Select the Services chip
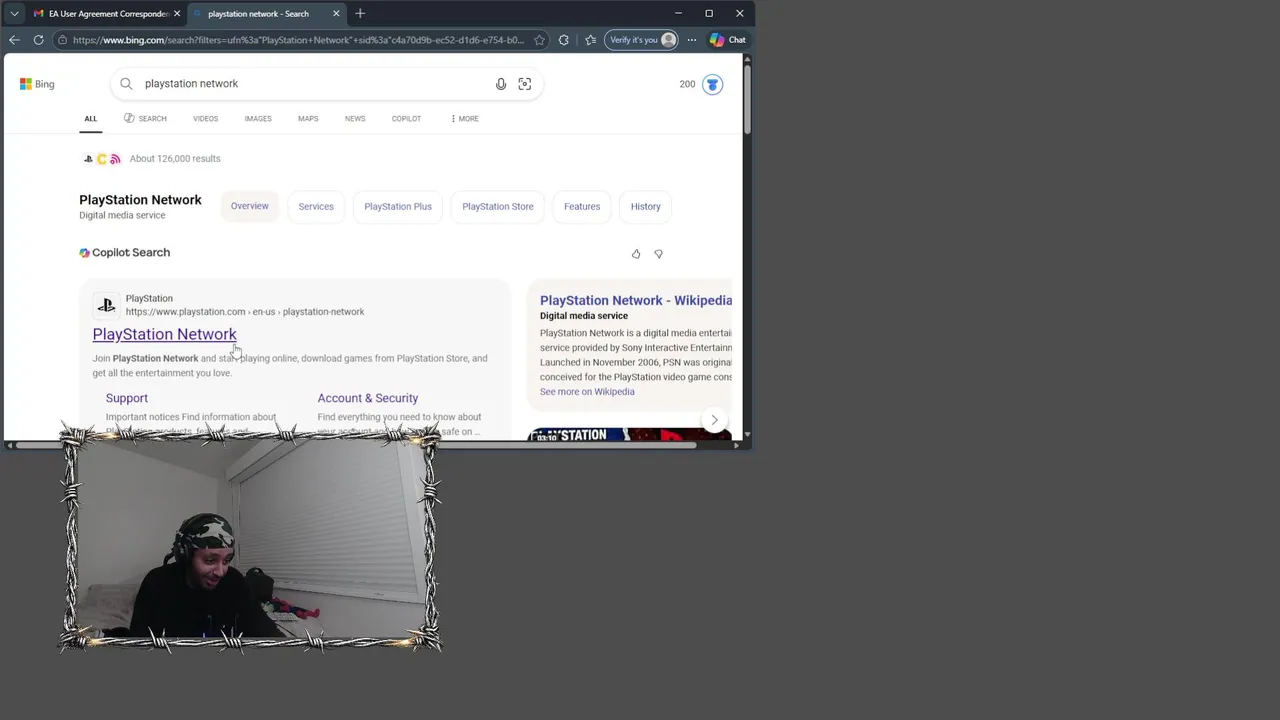1280x720 pixels. coord(316,206)
